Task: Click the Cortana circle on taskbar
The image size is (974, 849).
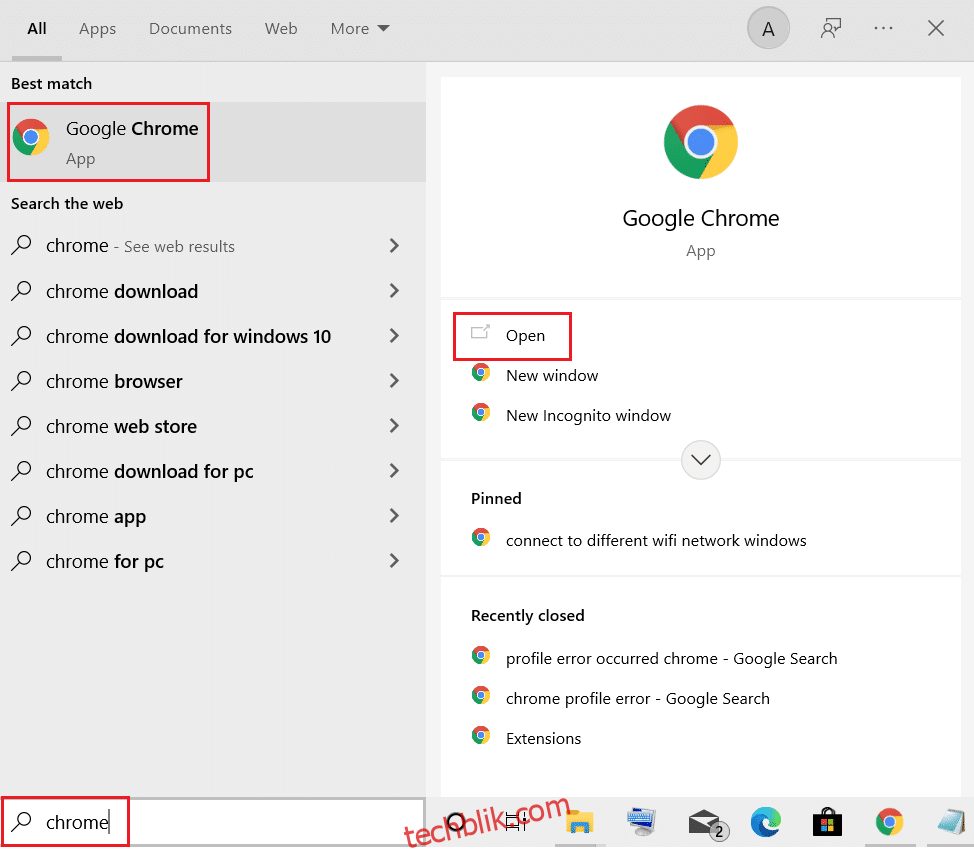Action: 456,822
